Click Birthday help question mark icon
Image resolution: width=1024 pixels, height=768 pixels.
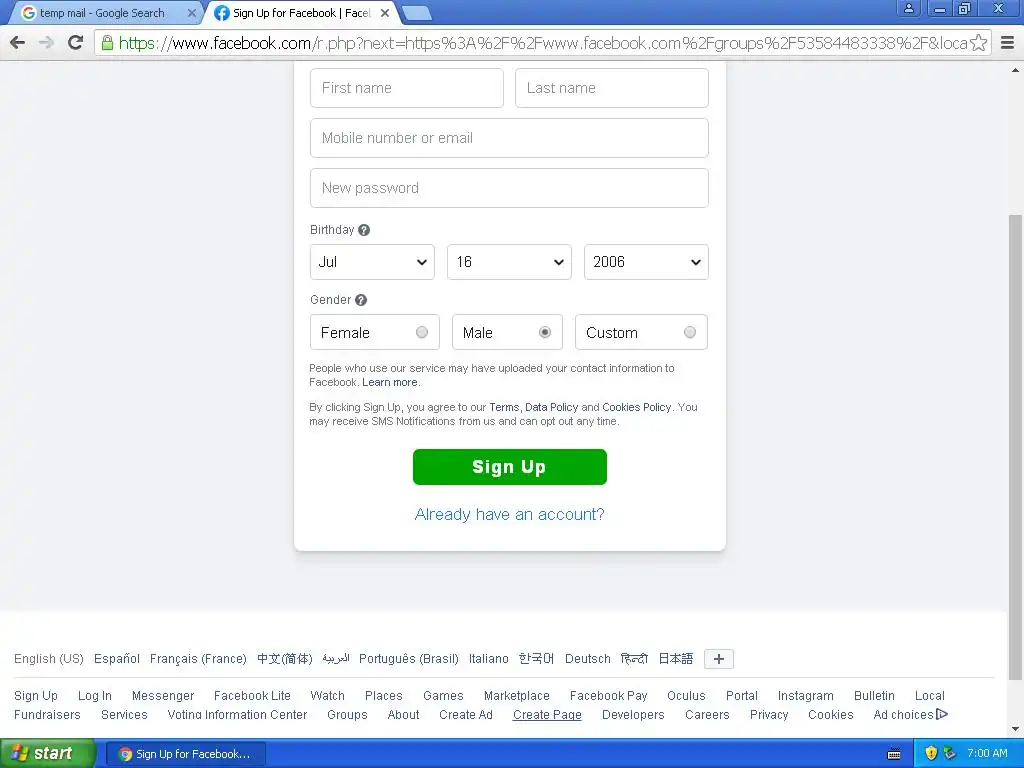click(364, 230)
